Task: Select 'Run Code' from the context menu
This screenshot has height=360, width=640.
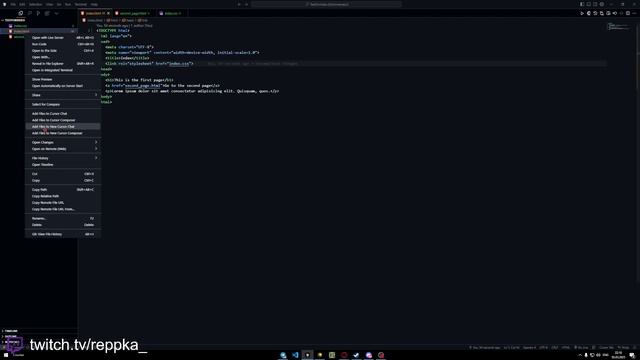Action: (x=63, y=44)
